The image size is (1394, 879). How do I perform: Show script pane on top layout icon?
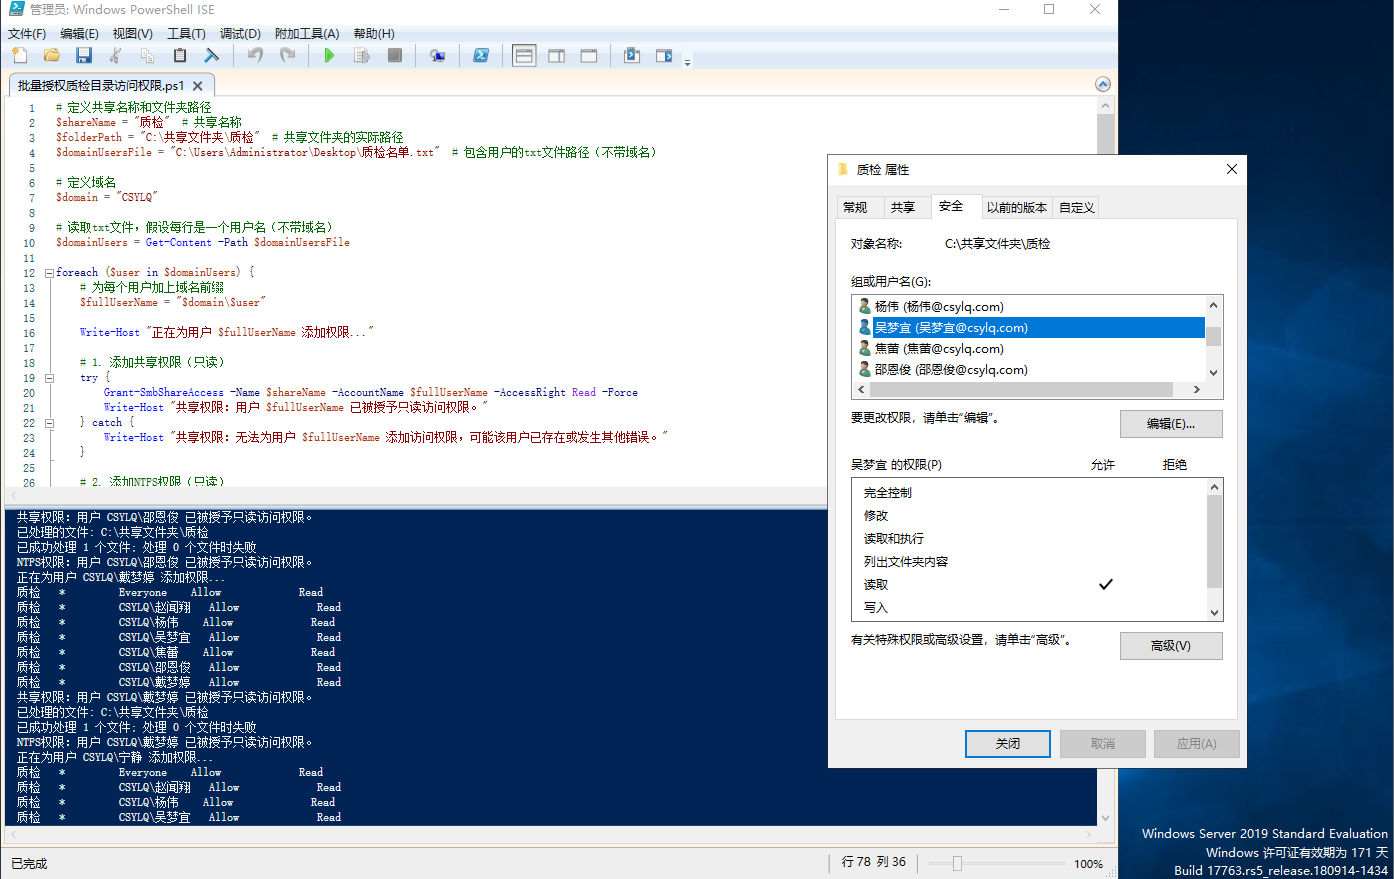click(524, 56)
